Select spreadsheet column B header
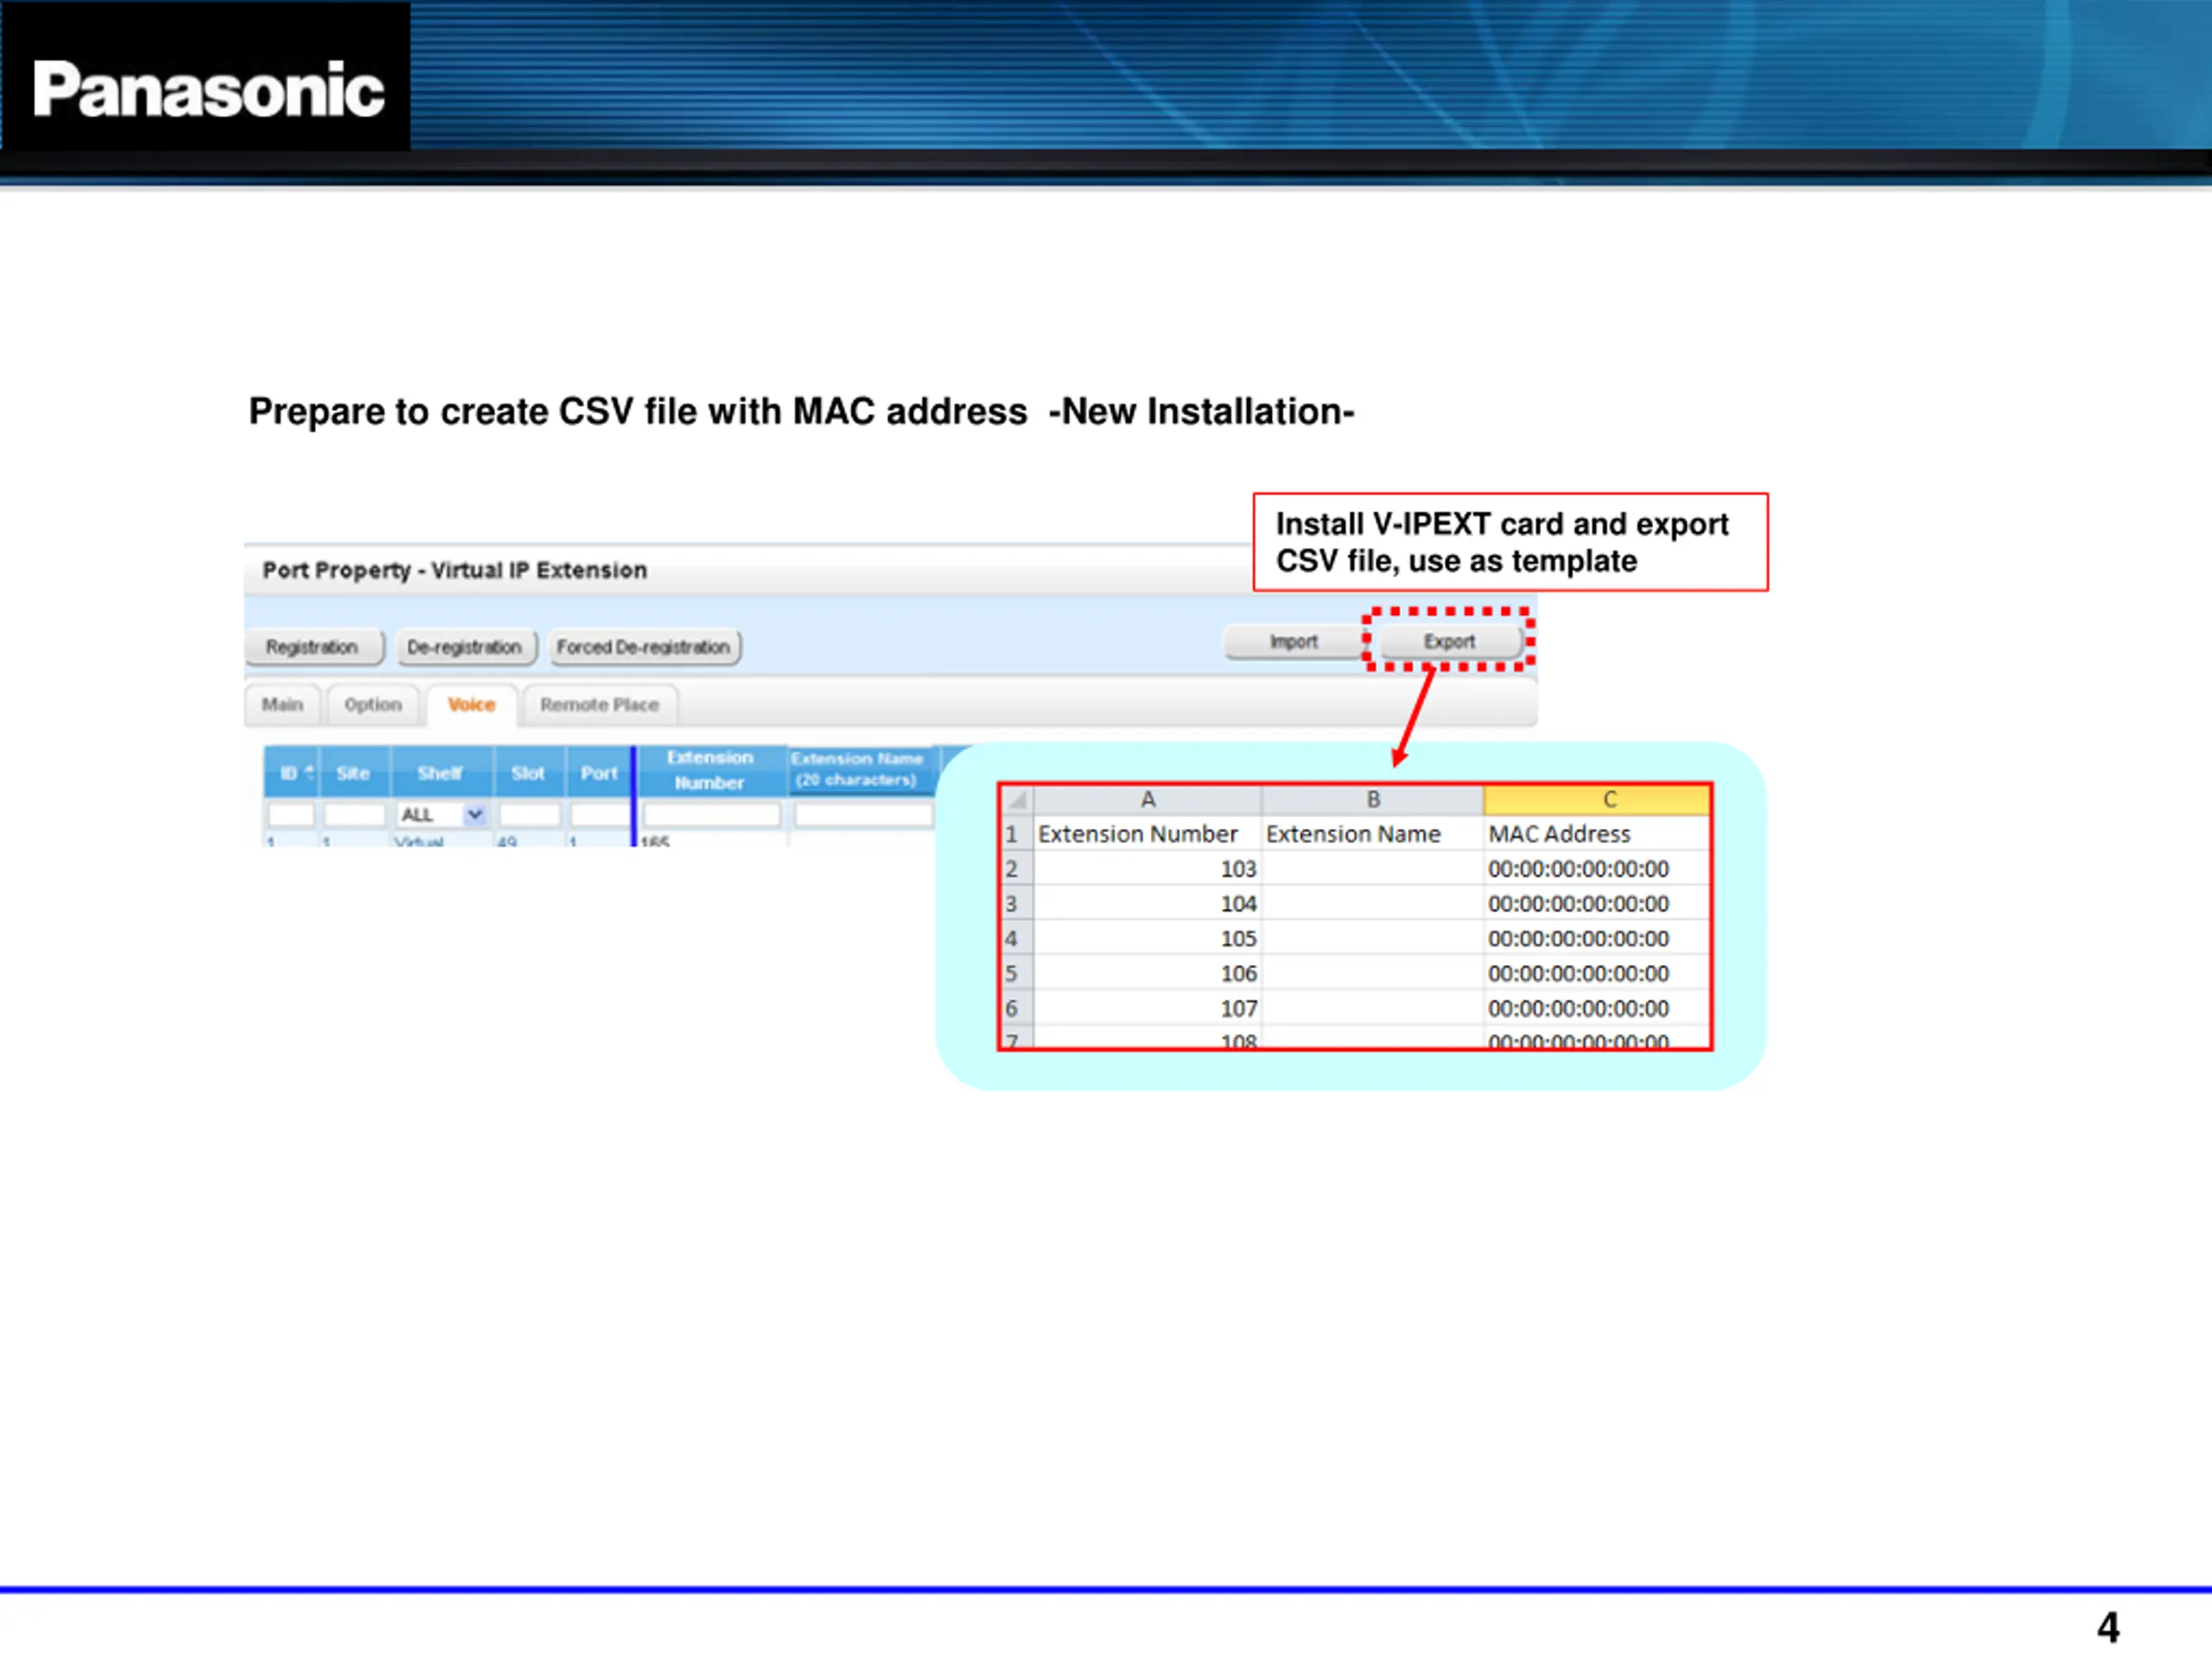 point(1374,800)
